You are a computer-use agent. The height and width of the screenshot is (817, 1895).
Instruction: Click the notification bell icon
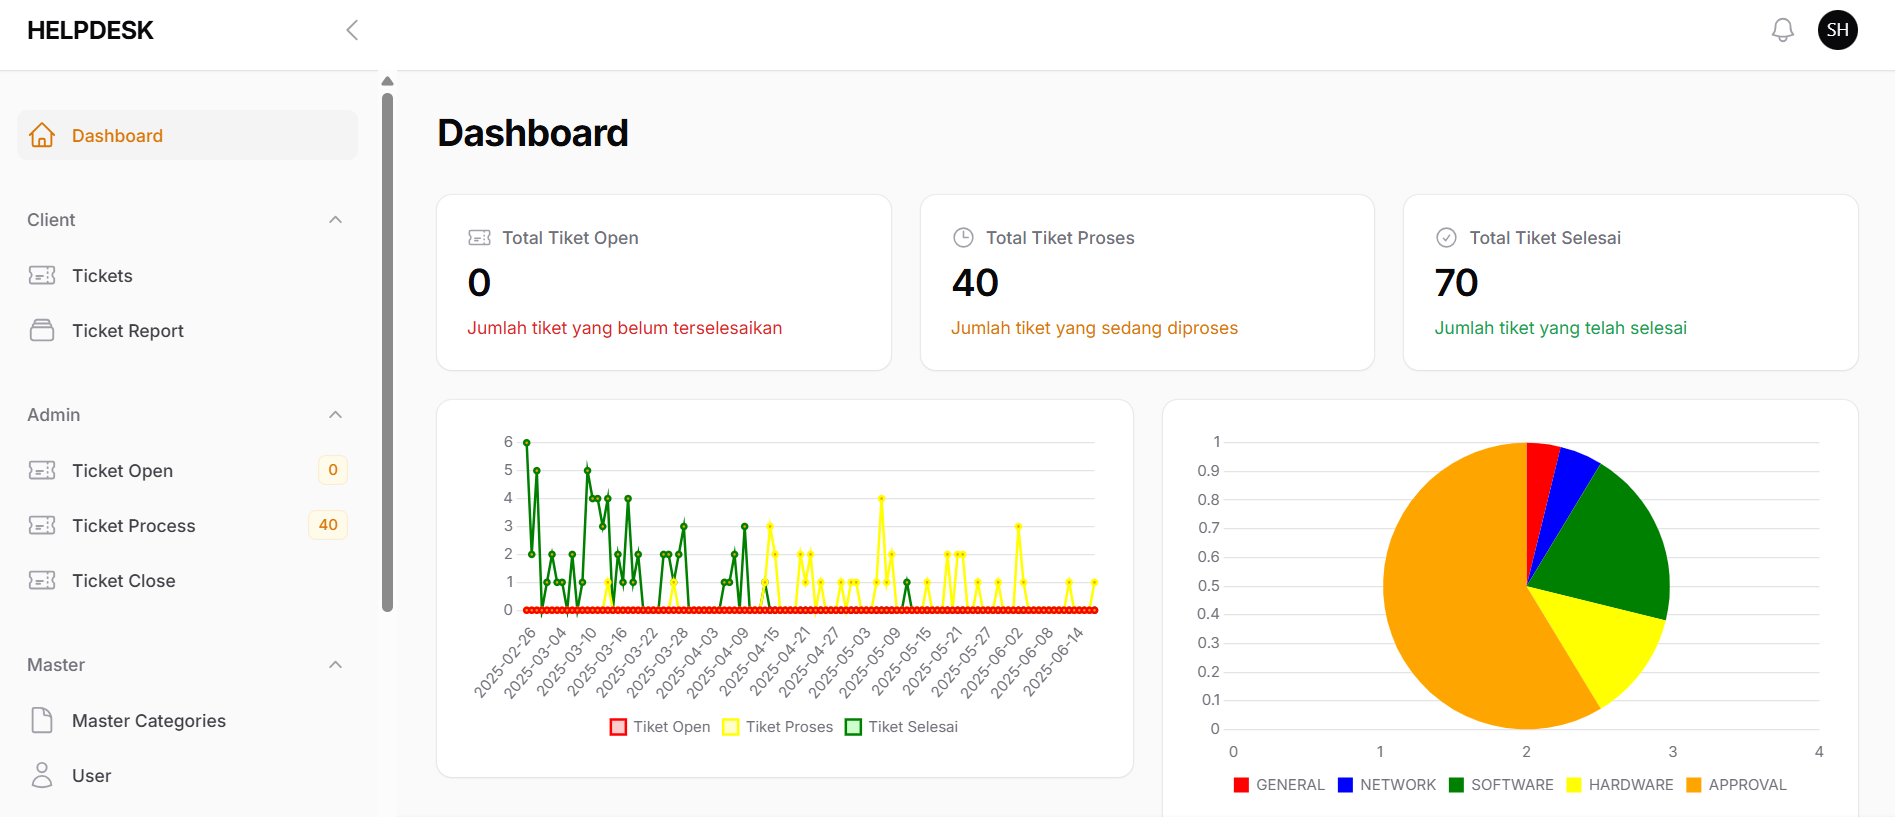click(1782, 30)
